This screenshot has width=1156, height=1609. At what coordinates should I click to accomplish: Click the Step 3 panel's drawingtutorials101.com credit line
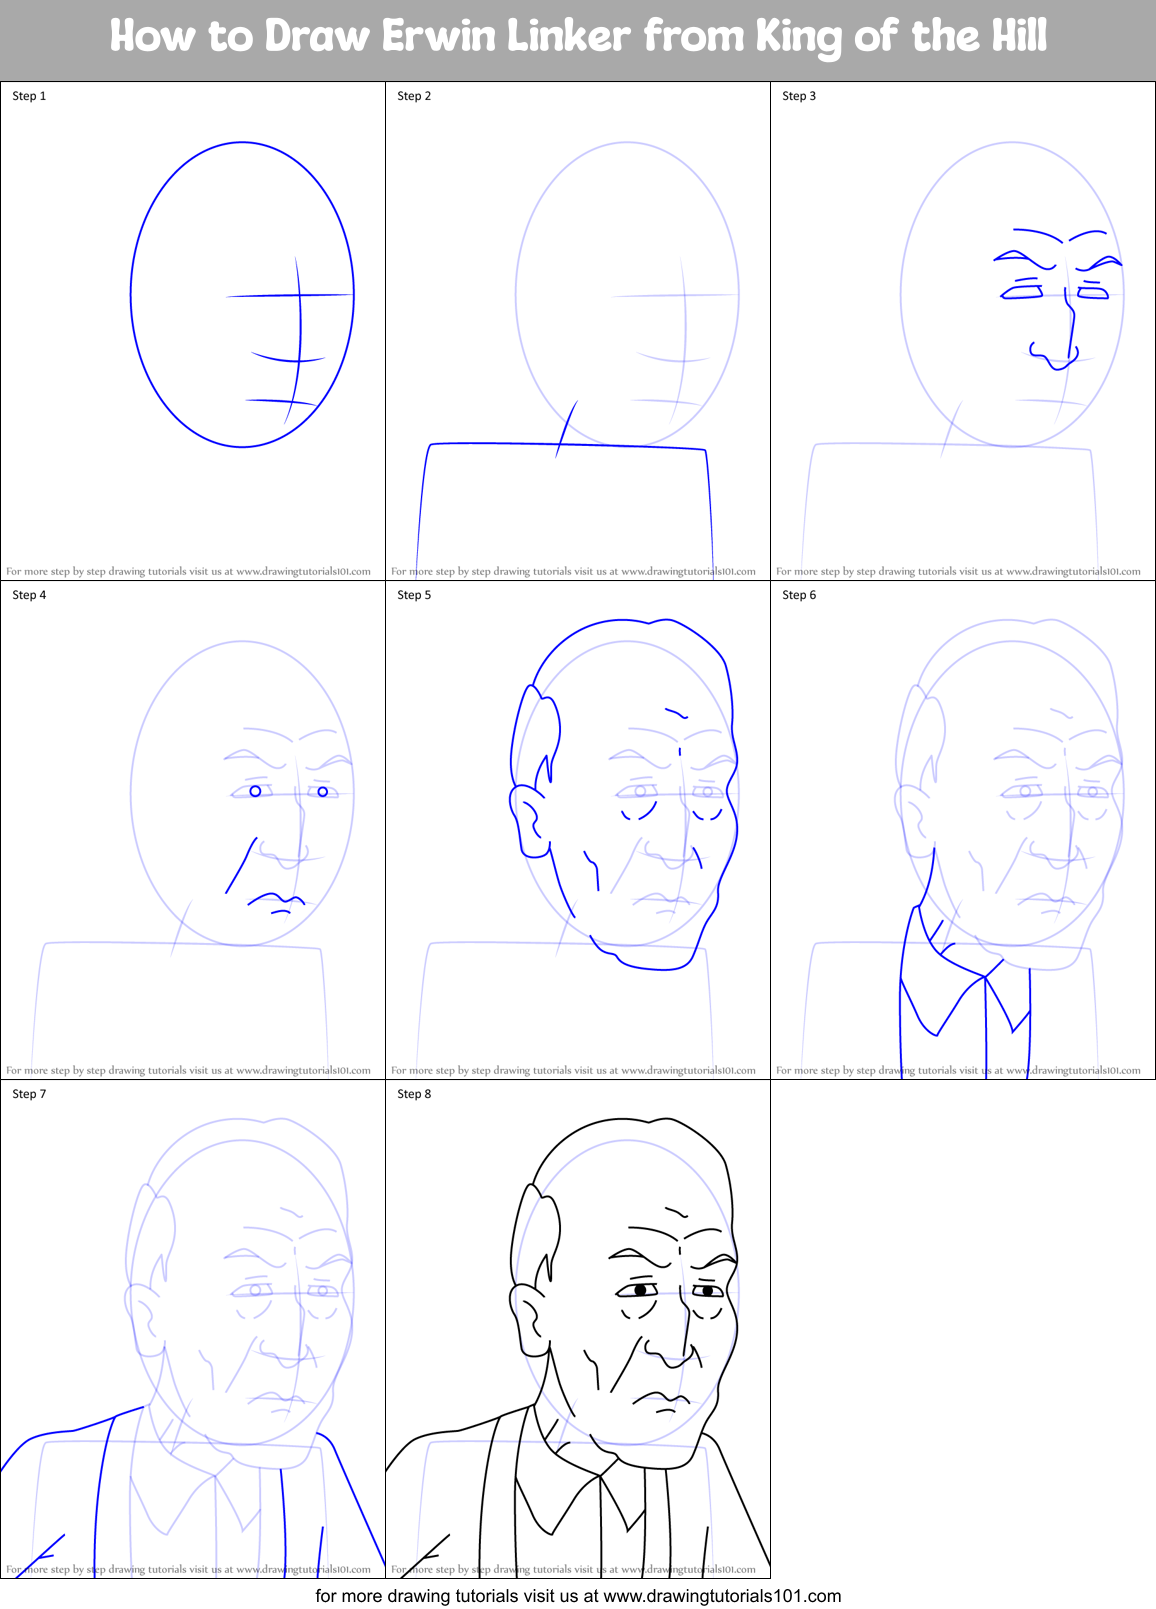[958, 572]
